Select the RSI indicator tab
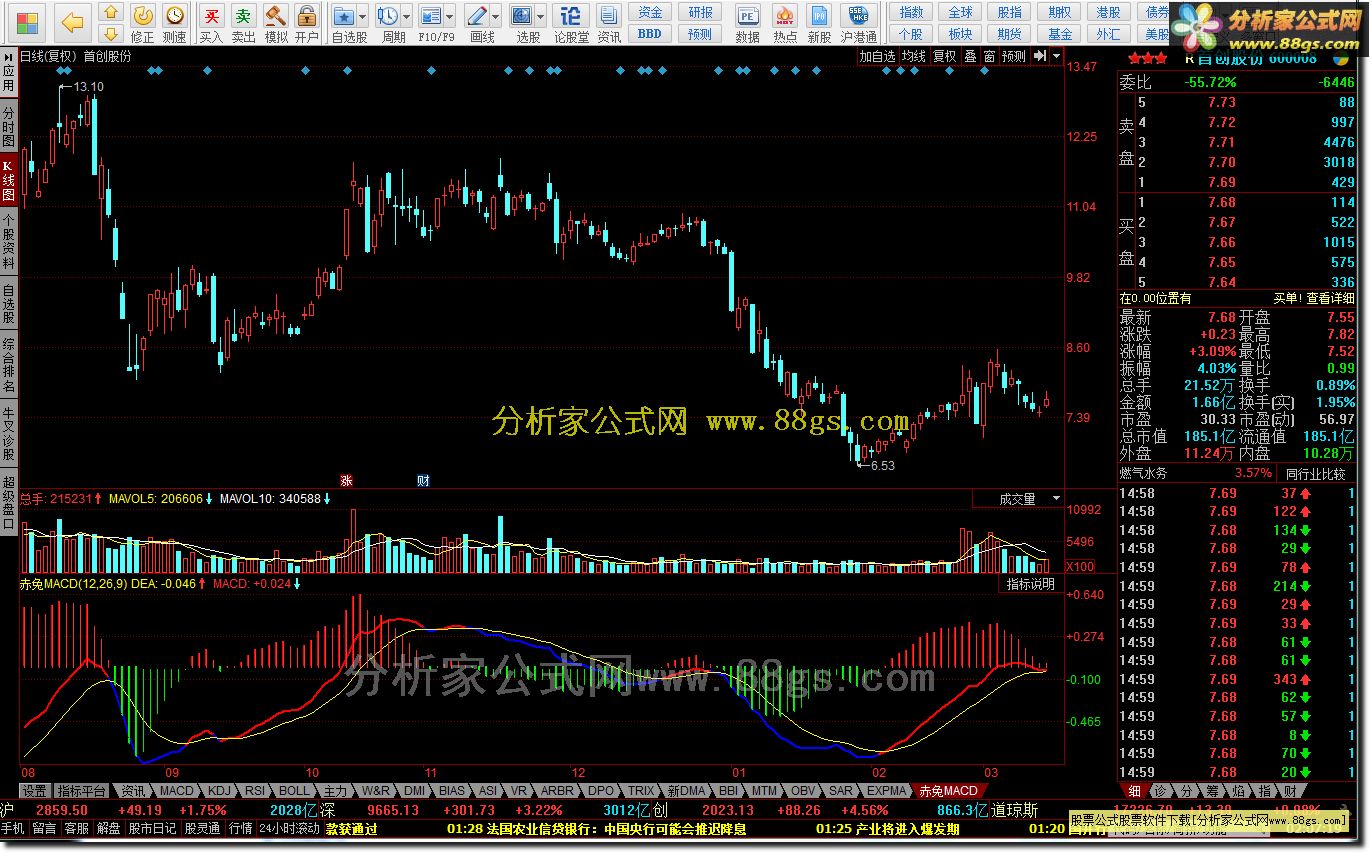 (x=255, y=791)
